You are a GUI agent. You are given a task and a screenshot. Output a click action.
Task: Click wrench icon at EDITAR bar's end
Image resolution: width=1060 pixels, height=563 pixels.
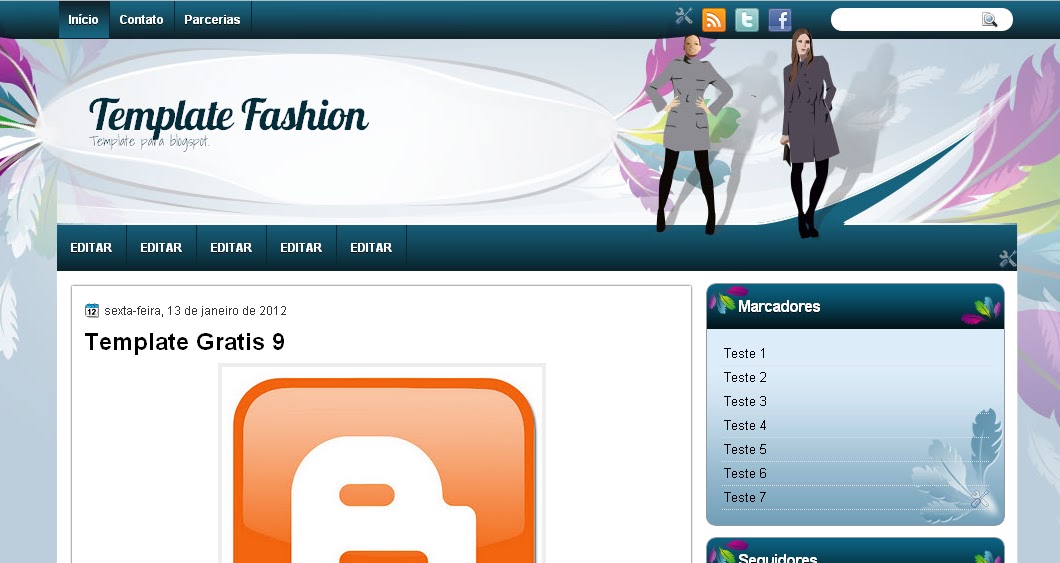click(x=1007, y=258)
